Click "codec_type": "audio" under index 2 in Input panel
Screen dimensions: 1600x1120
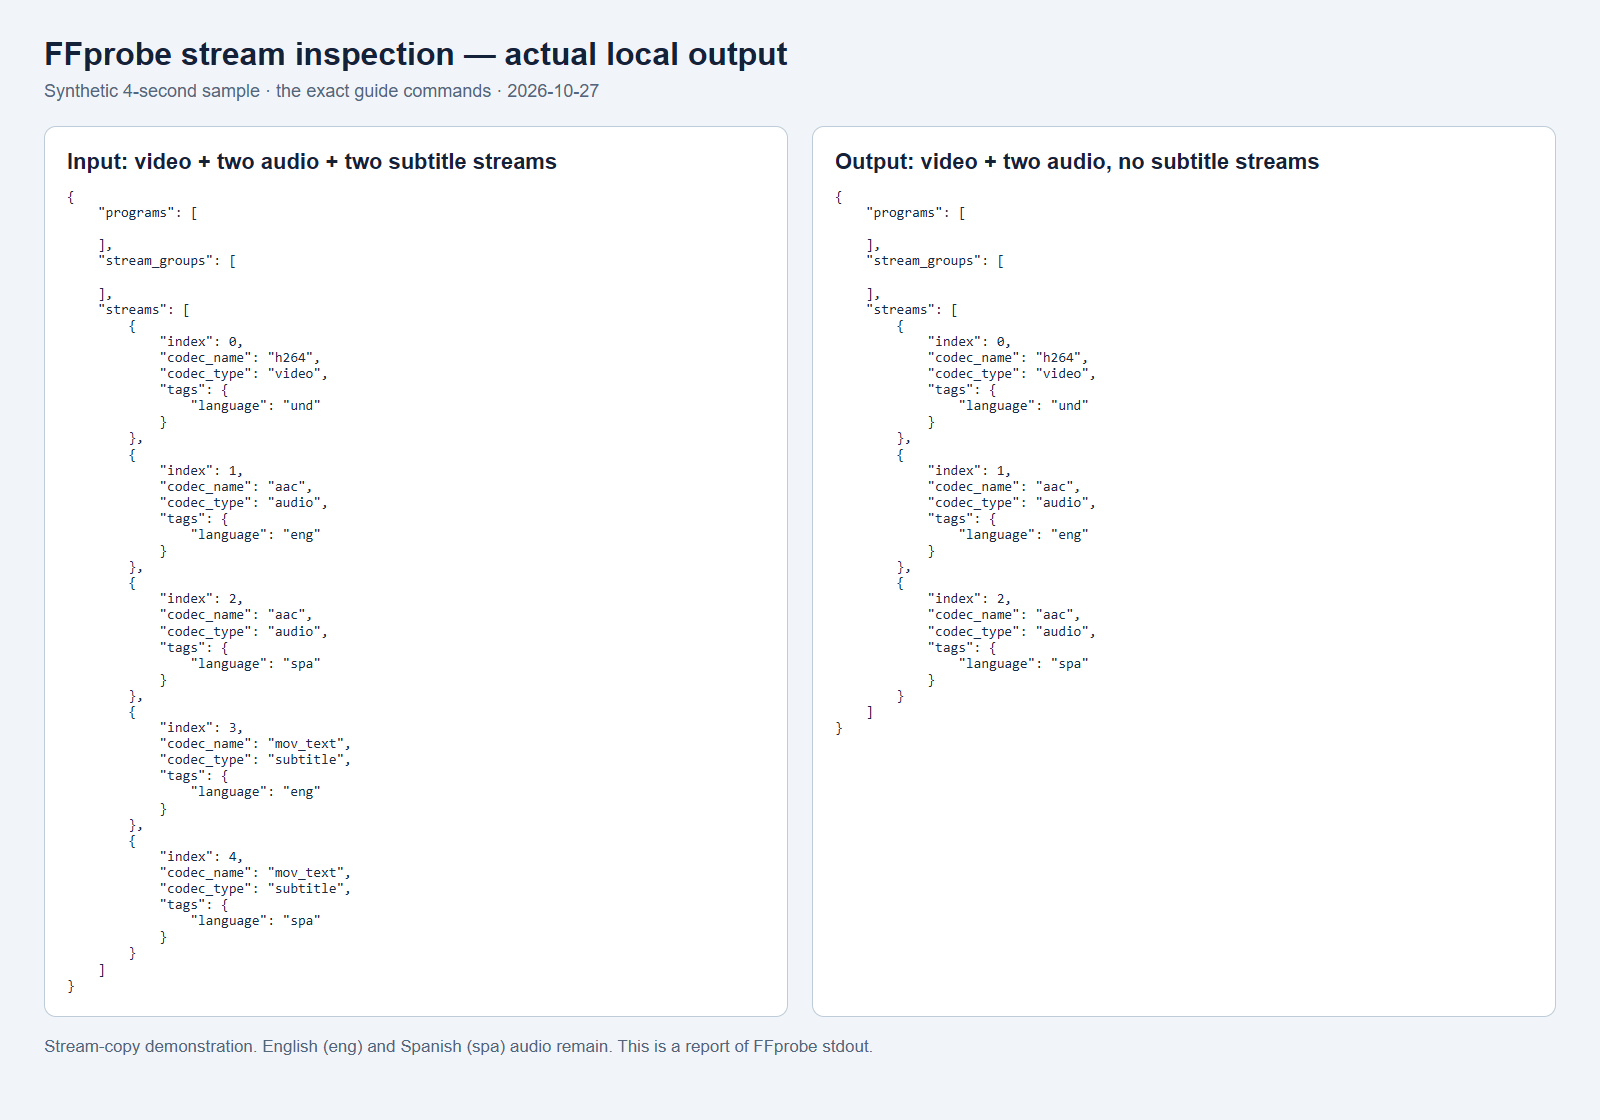click(244, 632)
